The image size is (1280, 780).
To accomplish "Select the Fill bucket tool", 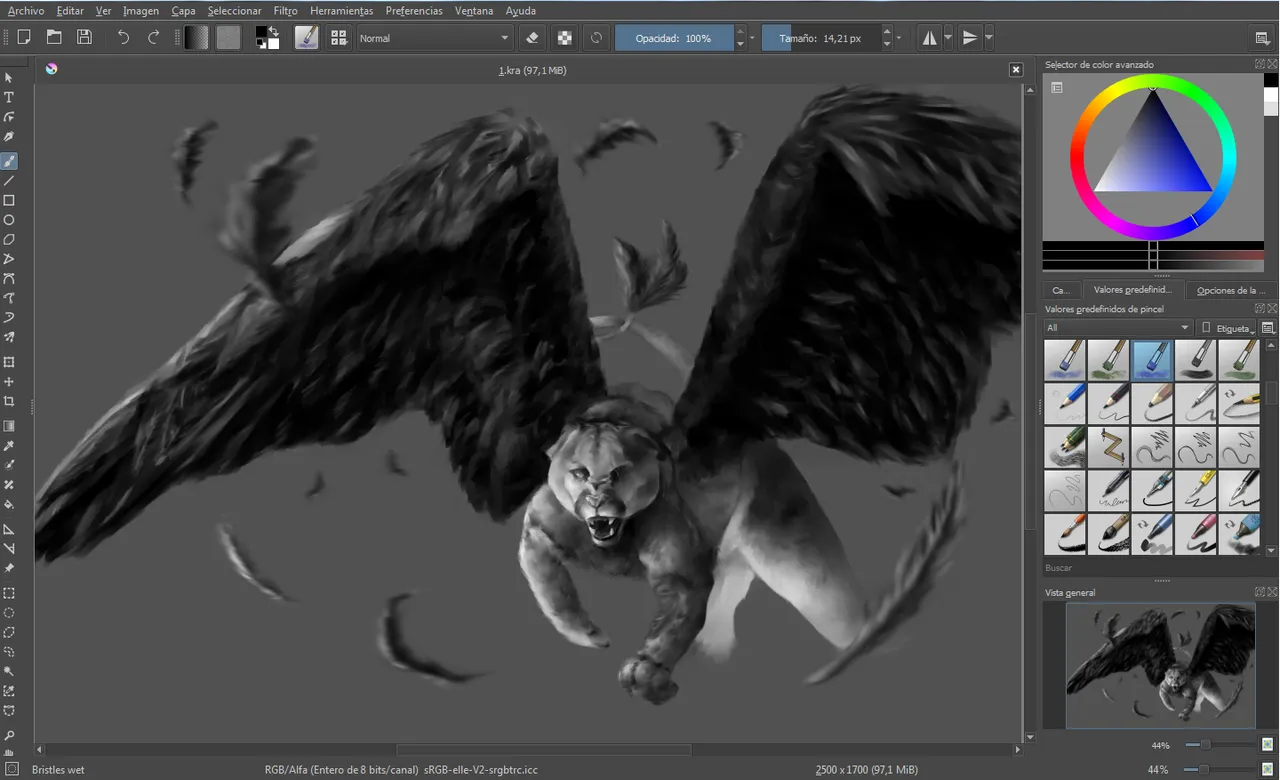I will click(x=9, y=505).
